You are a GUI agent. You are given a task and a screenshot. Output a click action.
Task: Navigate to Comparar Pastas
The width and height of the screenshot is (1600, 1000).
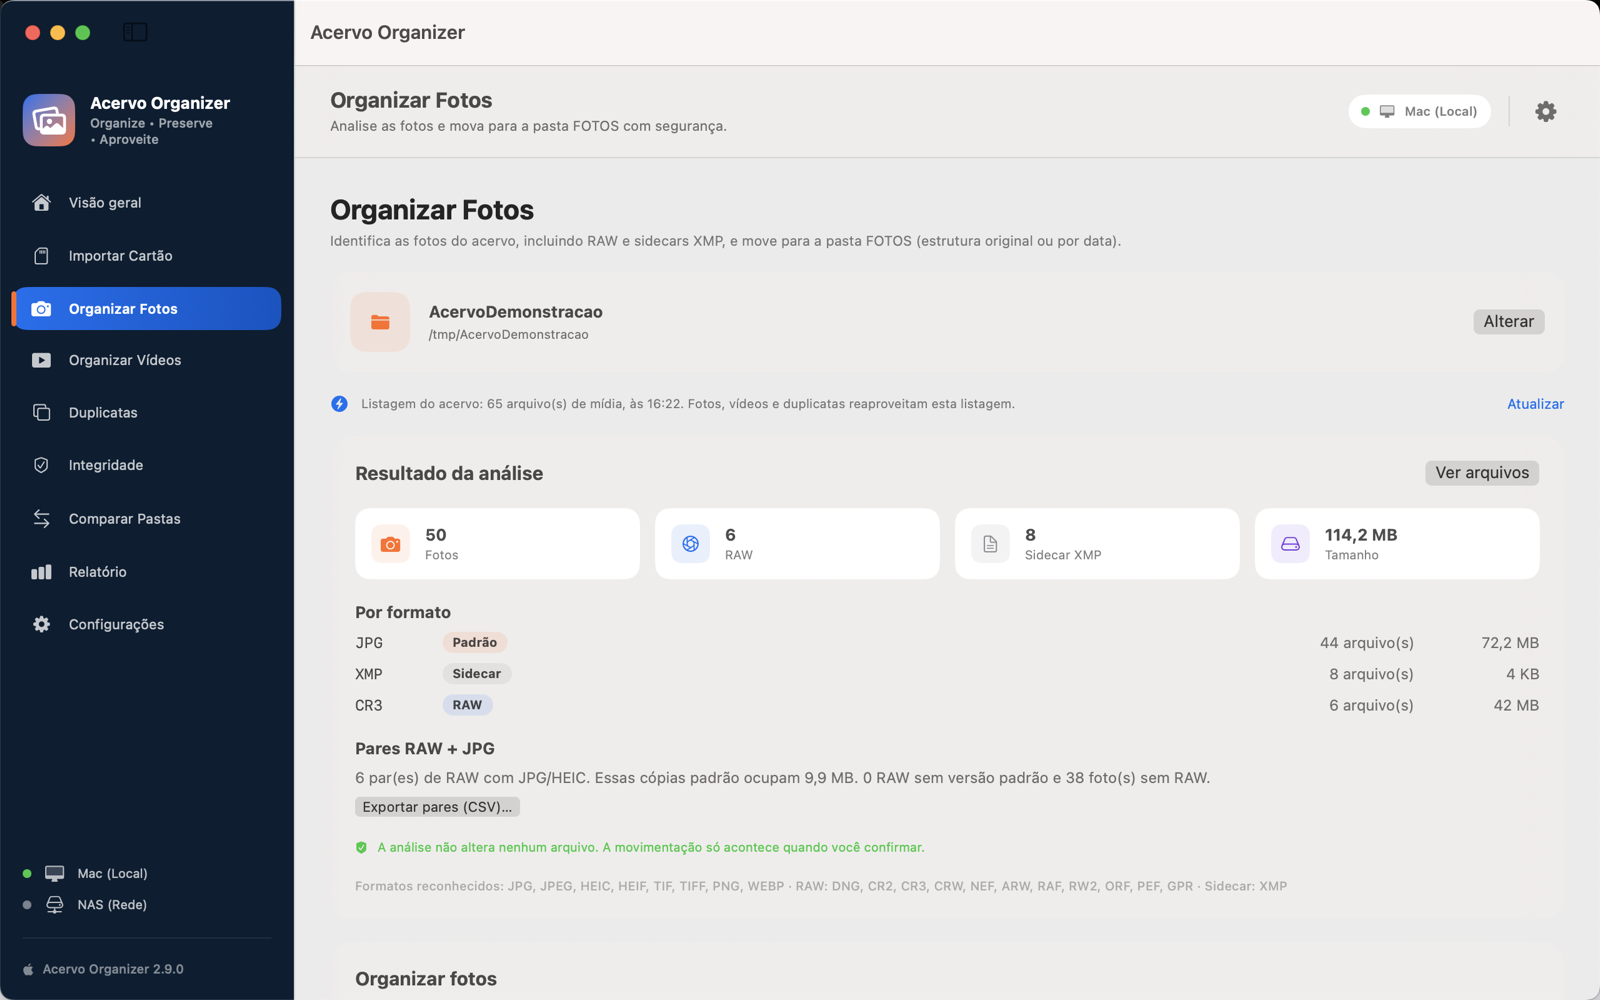pos(146,519)
